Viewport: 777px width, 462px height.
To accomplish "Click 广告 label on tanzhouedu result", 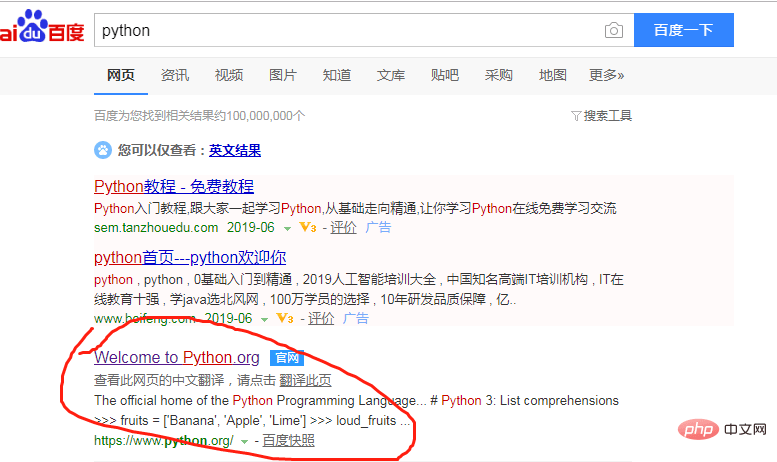I will (378, 228).
